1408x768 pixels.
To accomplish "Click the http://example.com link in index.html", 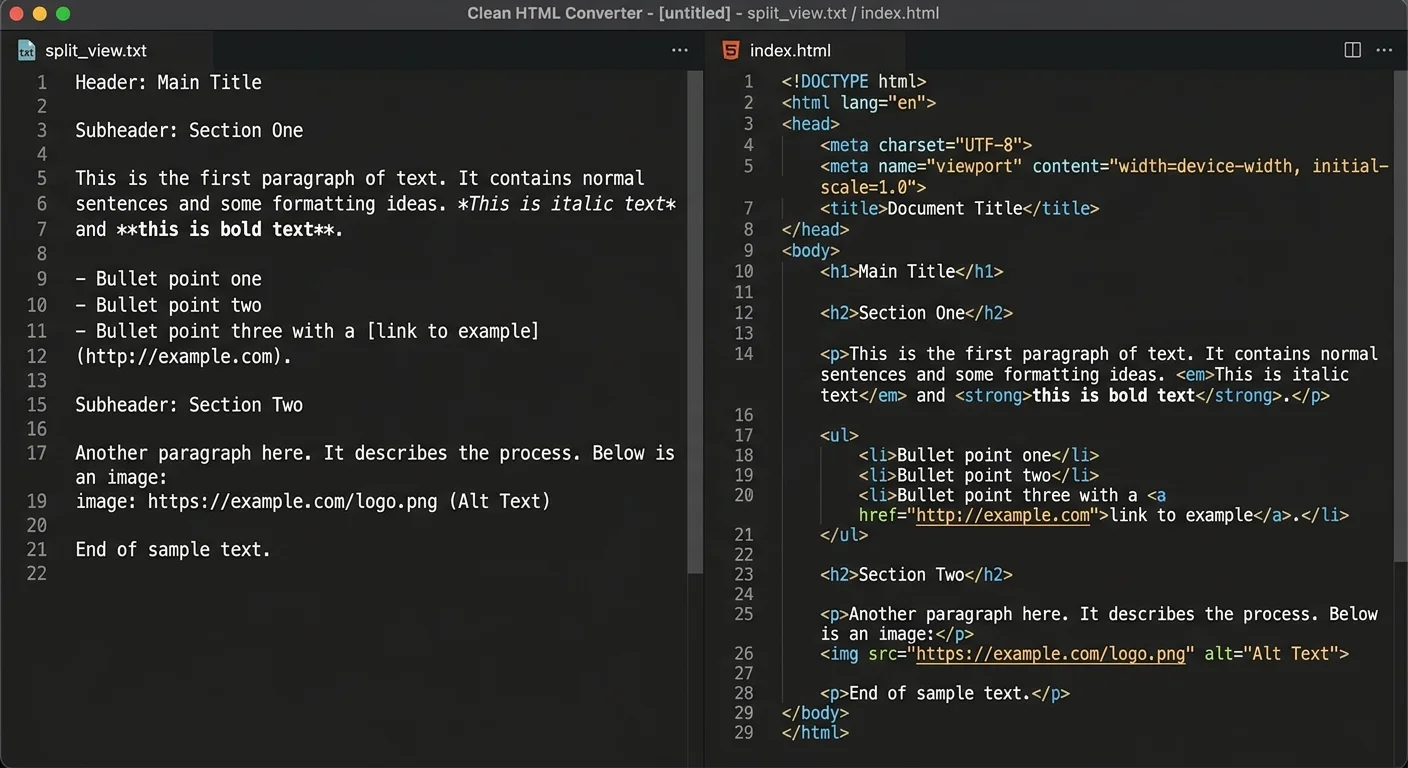I will coord(1003,516).
